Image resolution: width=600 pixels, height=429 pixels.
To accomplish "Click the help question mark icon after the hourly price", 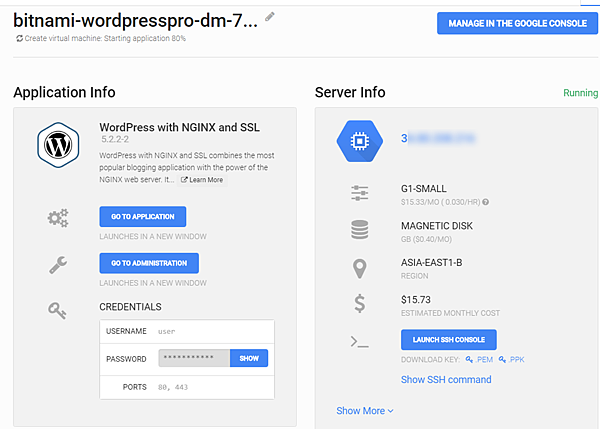I will click(x=486, y=202).
